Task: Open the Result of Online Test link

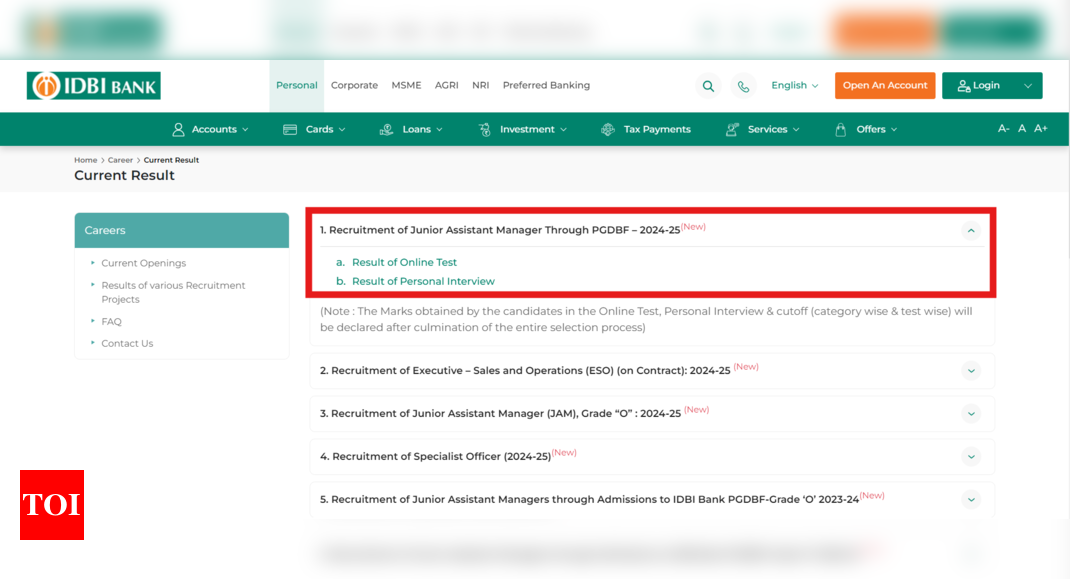Action: click(404, 262)
